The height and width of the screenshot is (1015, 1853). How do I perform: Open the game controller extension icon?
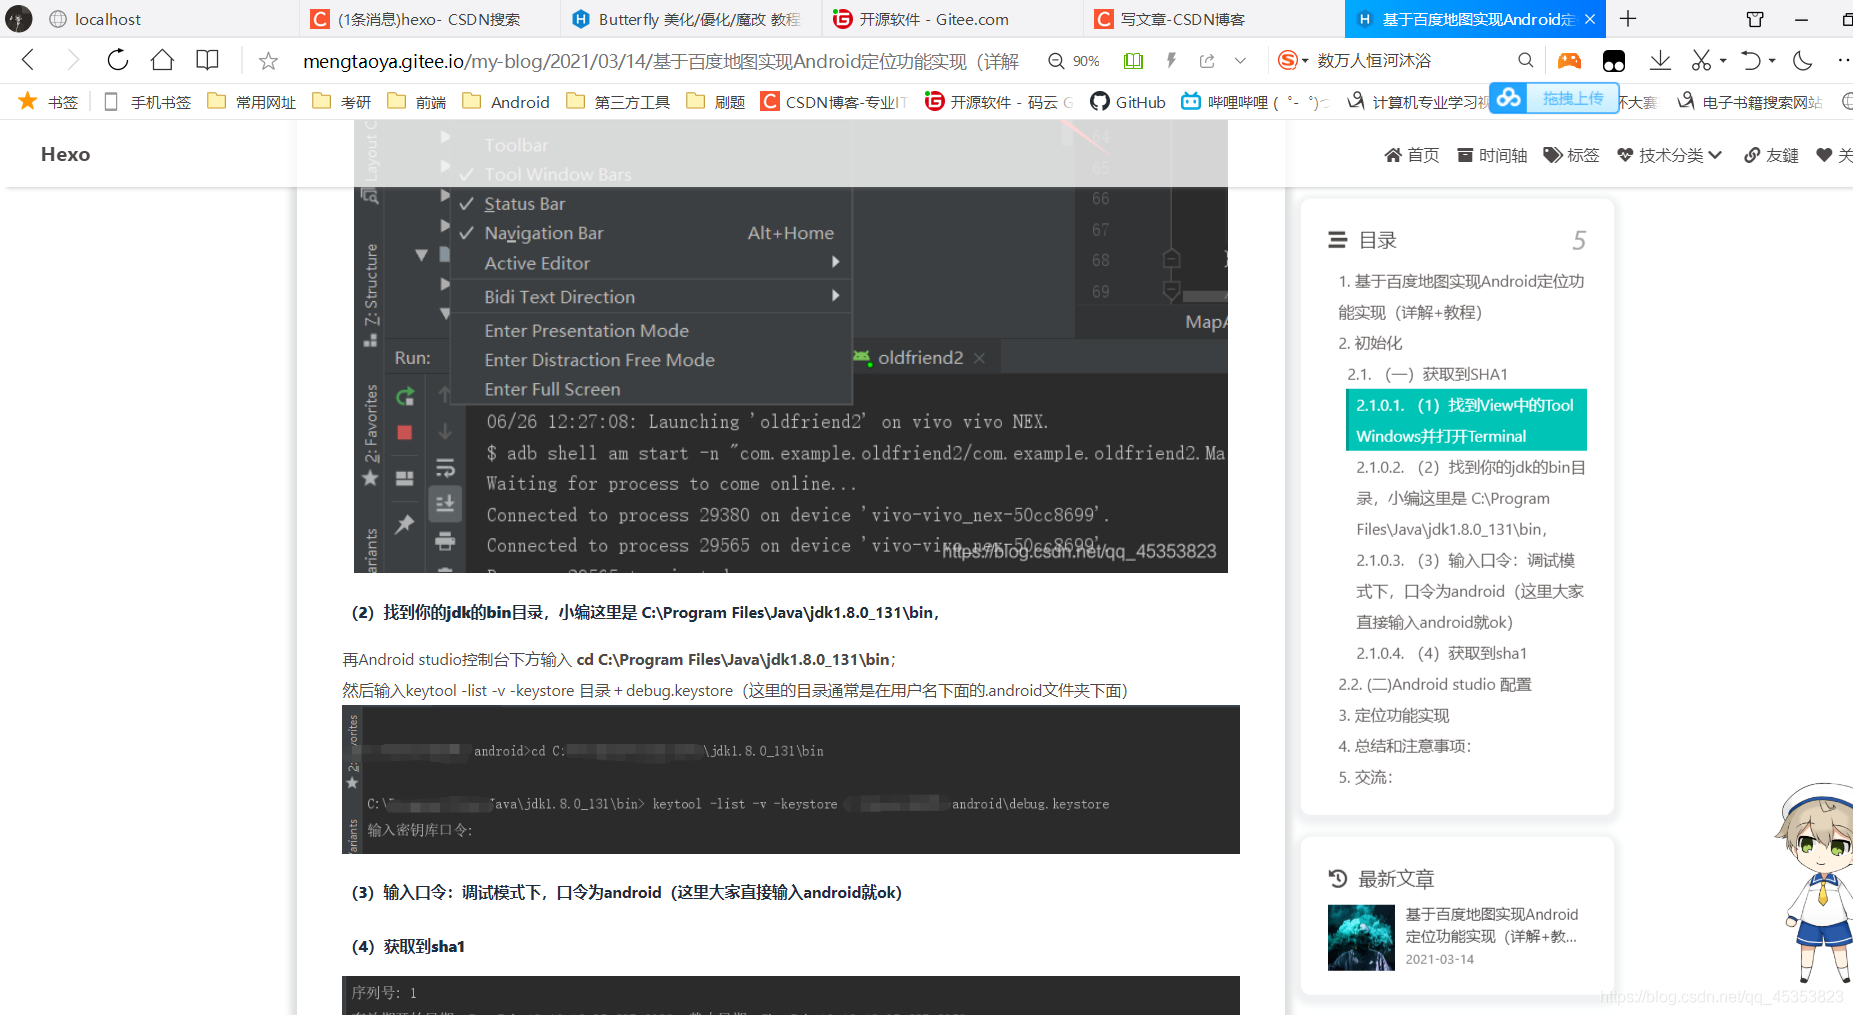tap(1569, 61)
